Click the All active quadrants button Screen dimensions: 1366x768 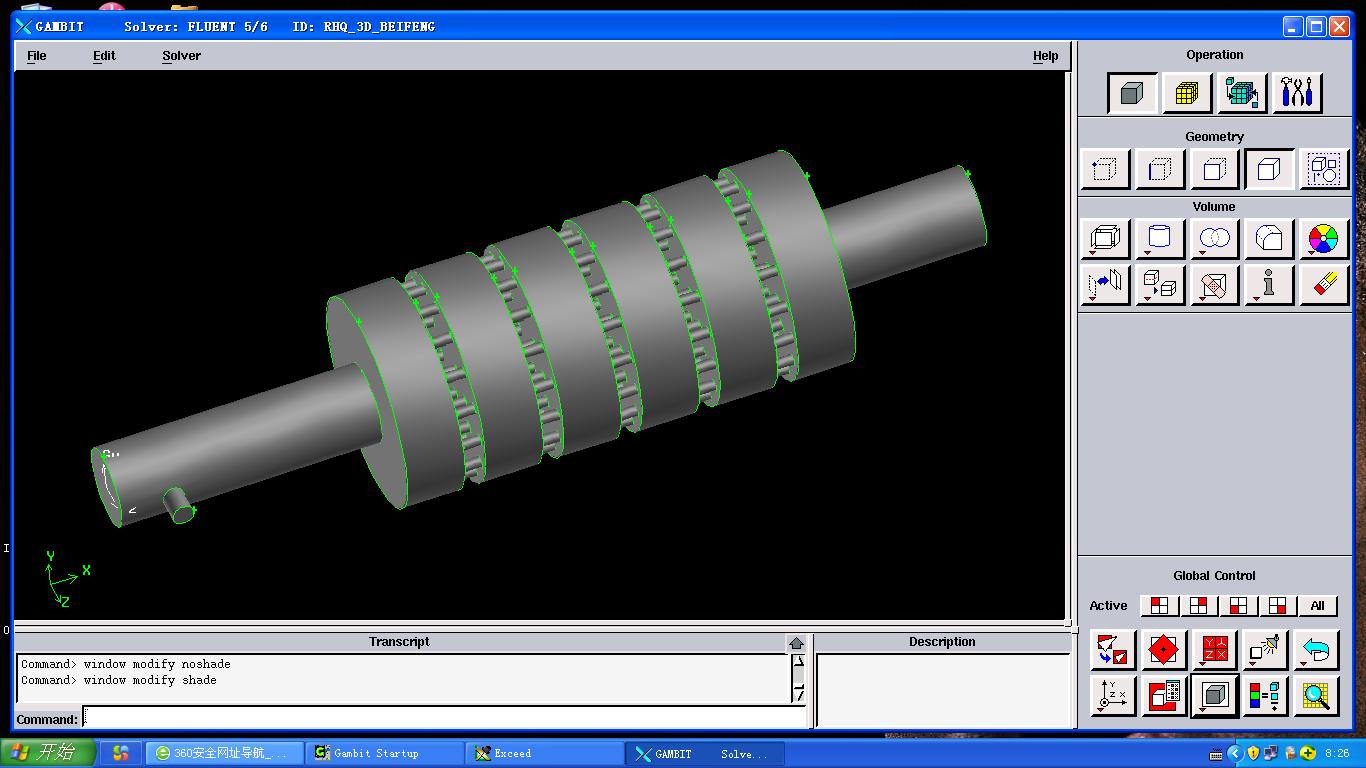[x=1317, y=606]
